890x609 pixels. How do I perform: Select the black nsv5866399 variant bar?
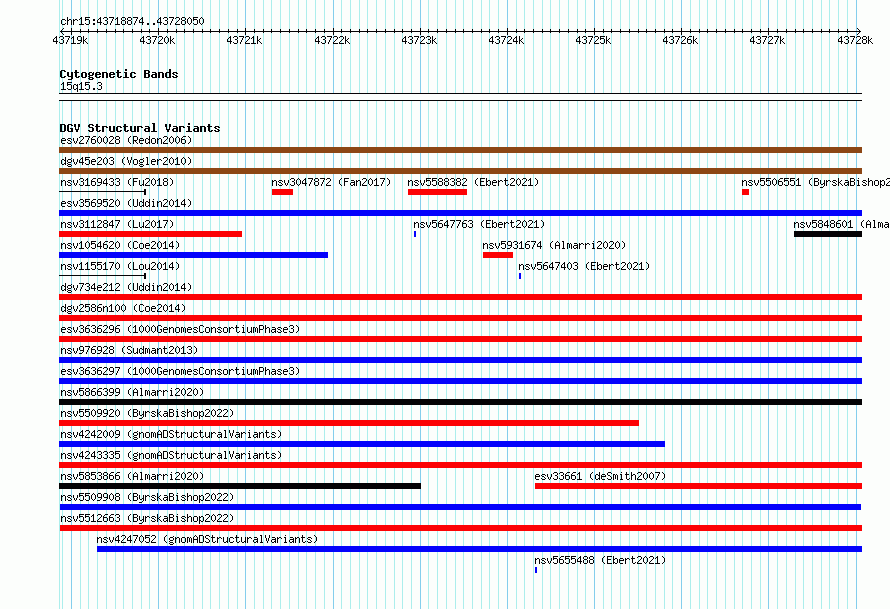pos(460,402)
